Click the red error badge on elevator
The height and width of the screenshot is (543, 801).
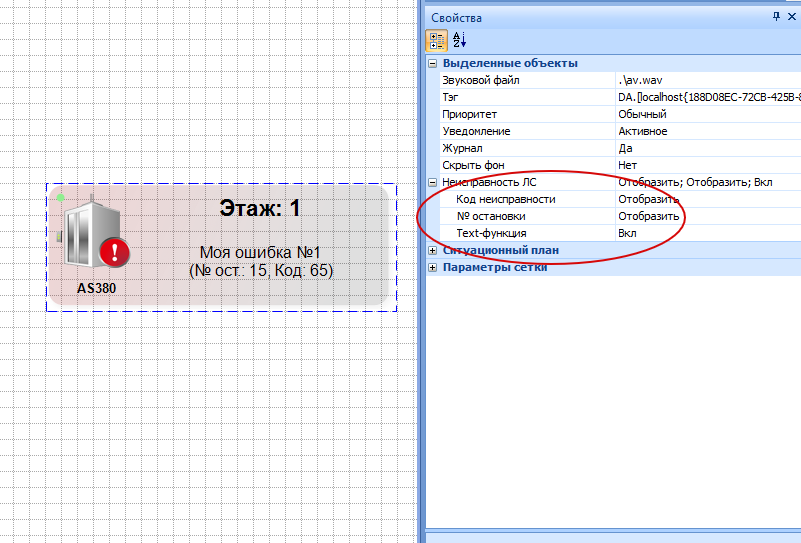[x=116, y=252]
